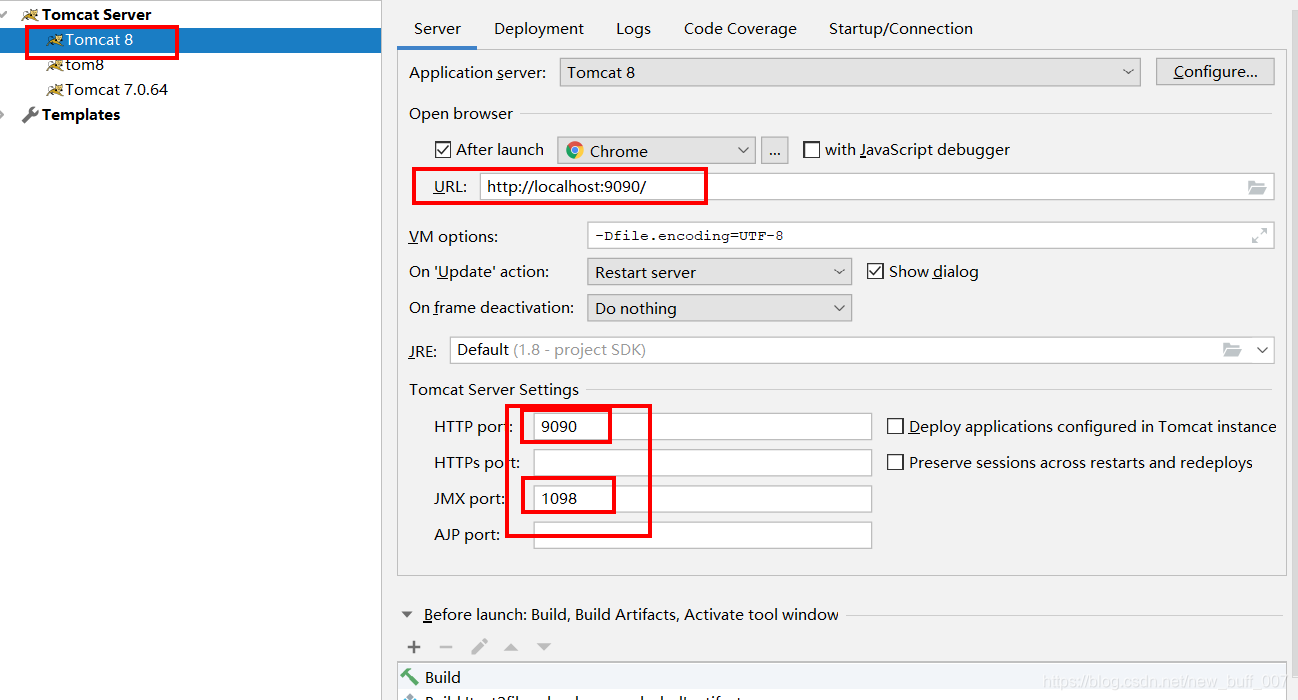Select the Tomcat 7.0.64 configuration
The image size is (1298, 700).
pyautogui.click(x=116, y=90)
